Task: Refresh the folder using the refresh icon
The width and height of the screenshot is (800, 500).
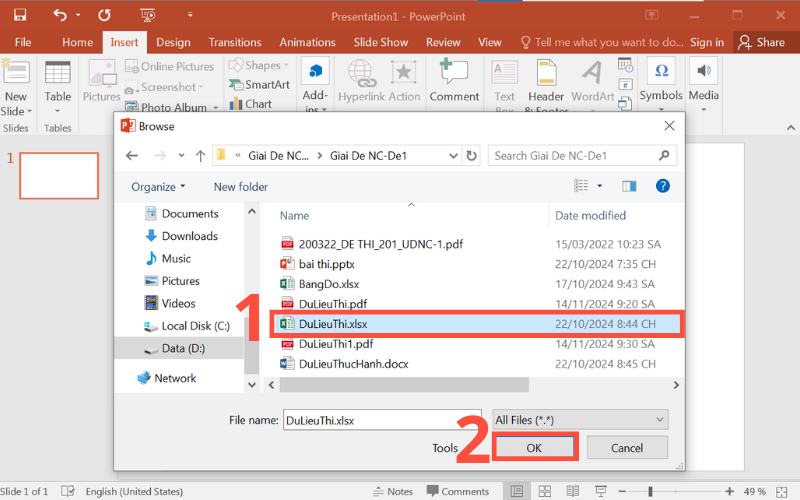Action: 472,155
